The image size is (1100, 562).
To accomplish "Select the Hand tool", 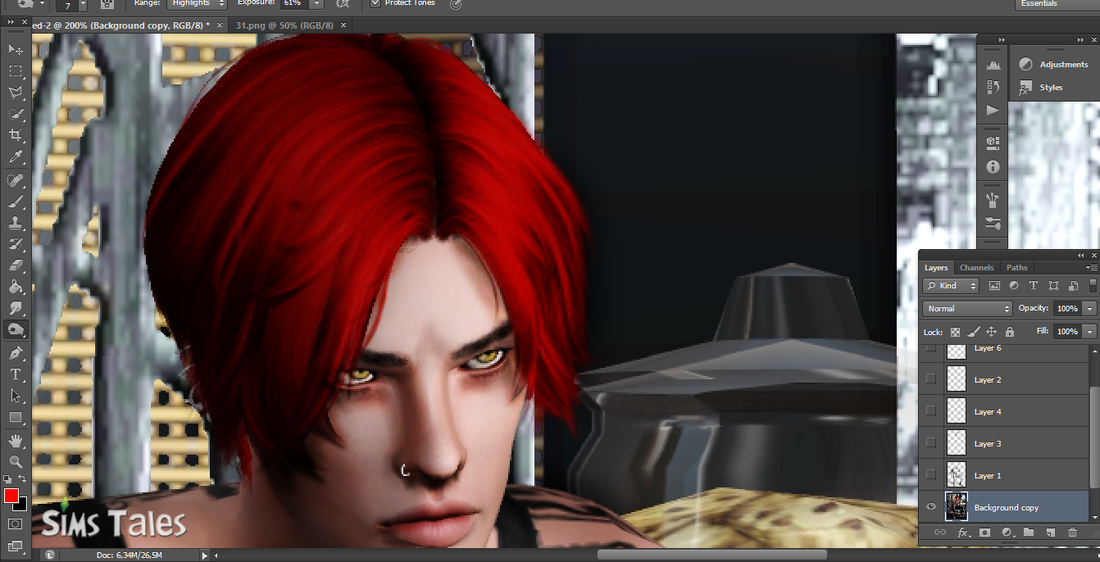I will [x=15, y=441].
